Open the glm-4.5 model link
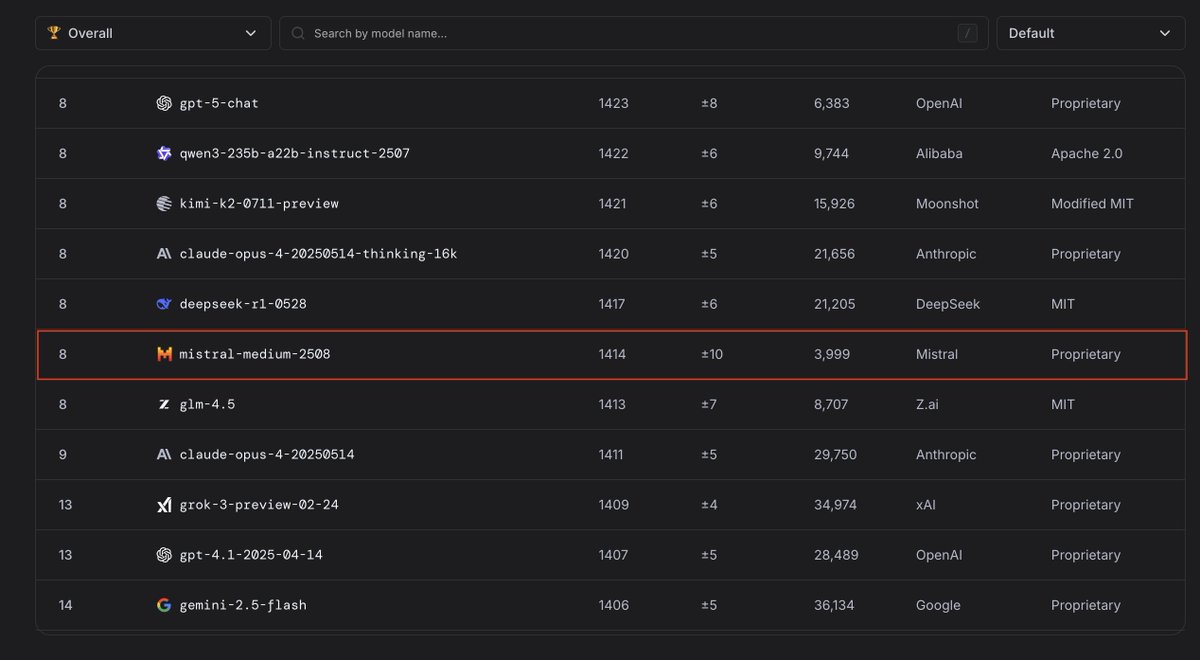Image resolution: width=1200 pixels, height=660 pixels. pos(207,404)
